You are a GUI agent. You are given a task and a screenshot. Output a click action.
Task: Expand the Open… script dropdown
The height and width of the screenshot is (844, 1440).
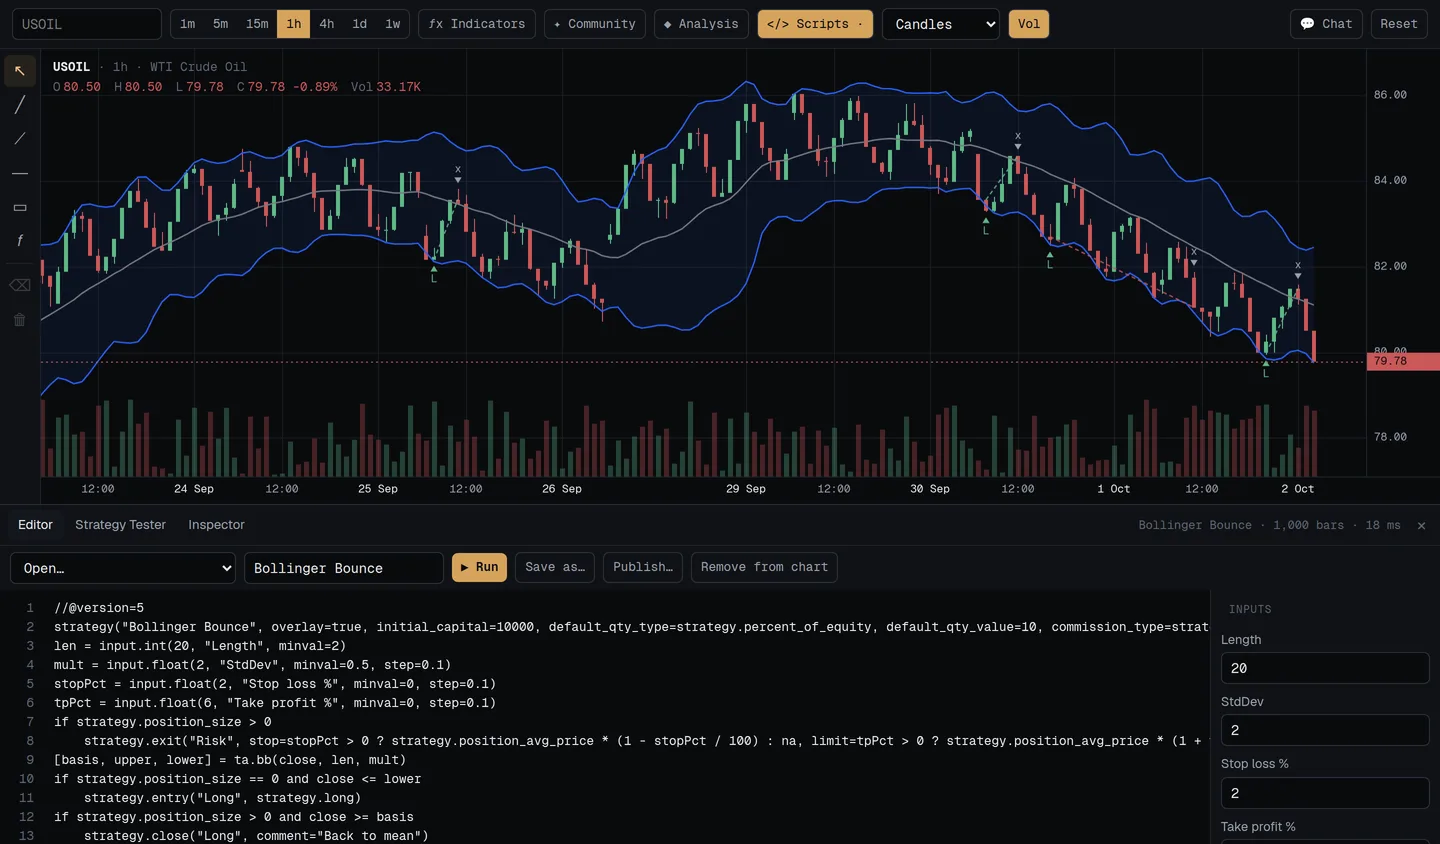tap(123, 568)
